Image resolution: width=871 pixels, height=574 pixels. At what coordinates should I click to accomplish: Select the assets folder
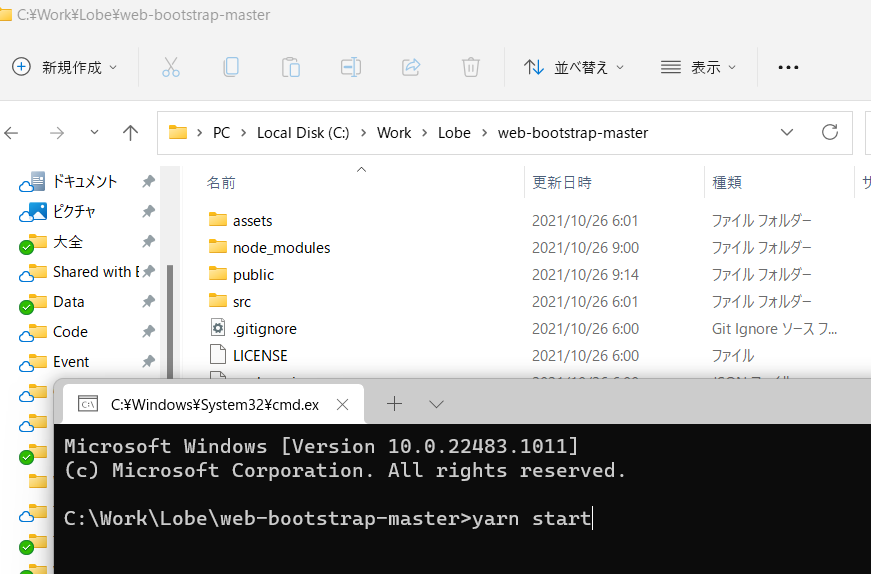pos(252,221)
